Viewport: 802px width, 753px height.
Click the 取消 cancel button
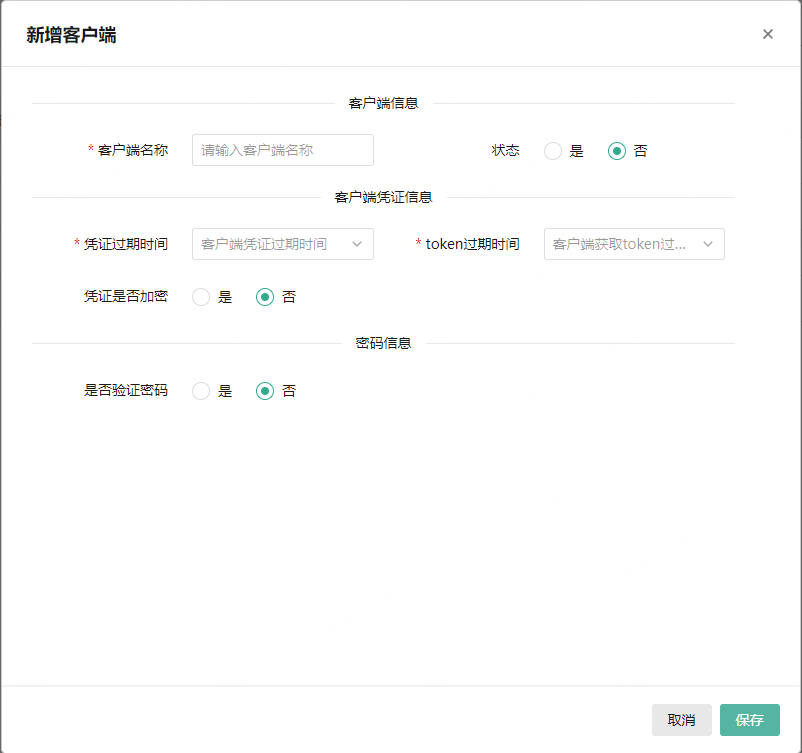682,720
